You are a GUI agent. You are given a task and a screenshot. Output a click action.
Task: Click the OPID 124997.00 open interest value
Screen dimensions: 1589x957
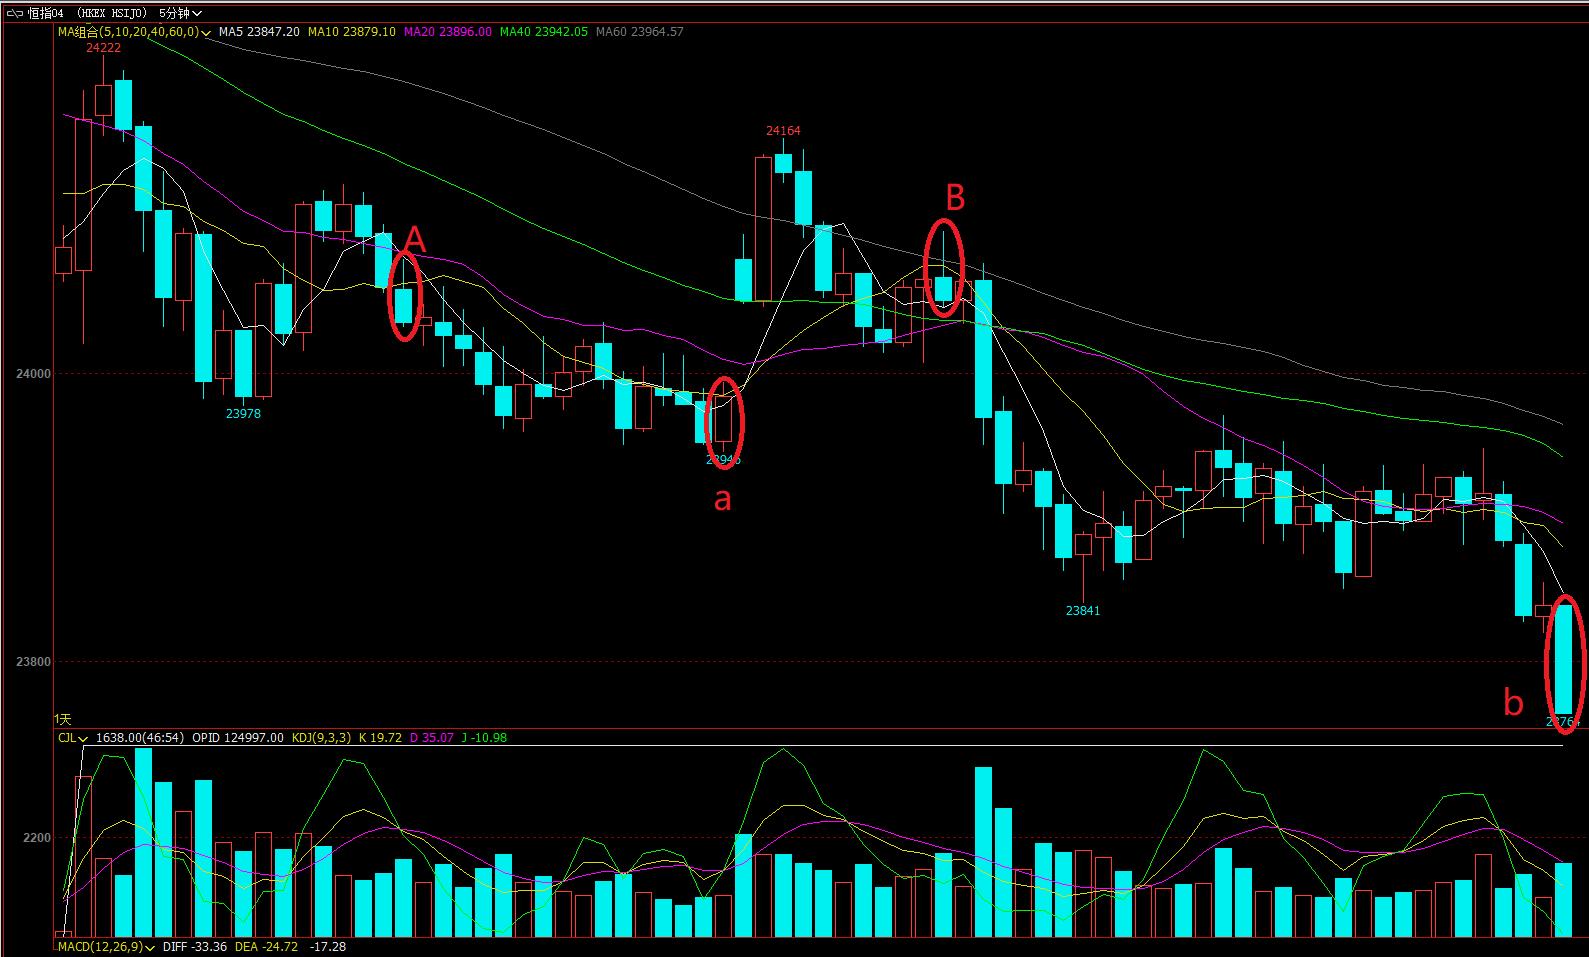238,738
